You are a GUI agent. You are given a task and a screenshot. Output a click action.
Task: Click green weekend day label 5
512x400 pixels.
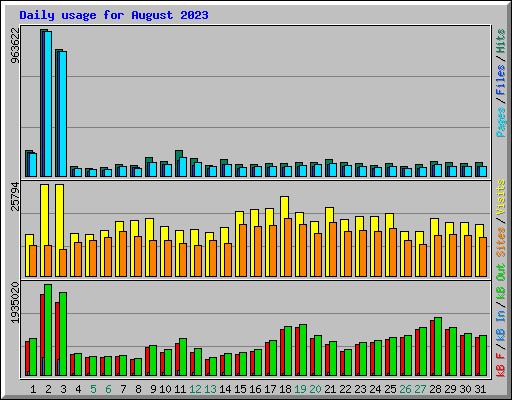(x=93, y=389)
